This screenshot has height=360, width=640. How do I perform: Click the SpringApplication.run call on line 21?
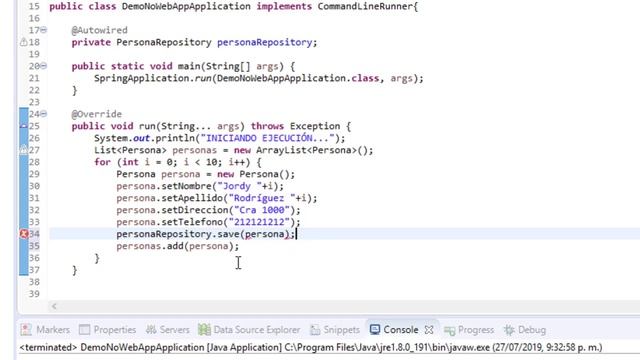click(x=259, y=78)
